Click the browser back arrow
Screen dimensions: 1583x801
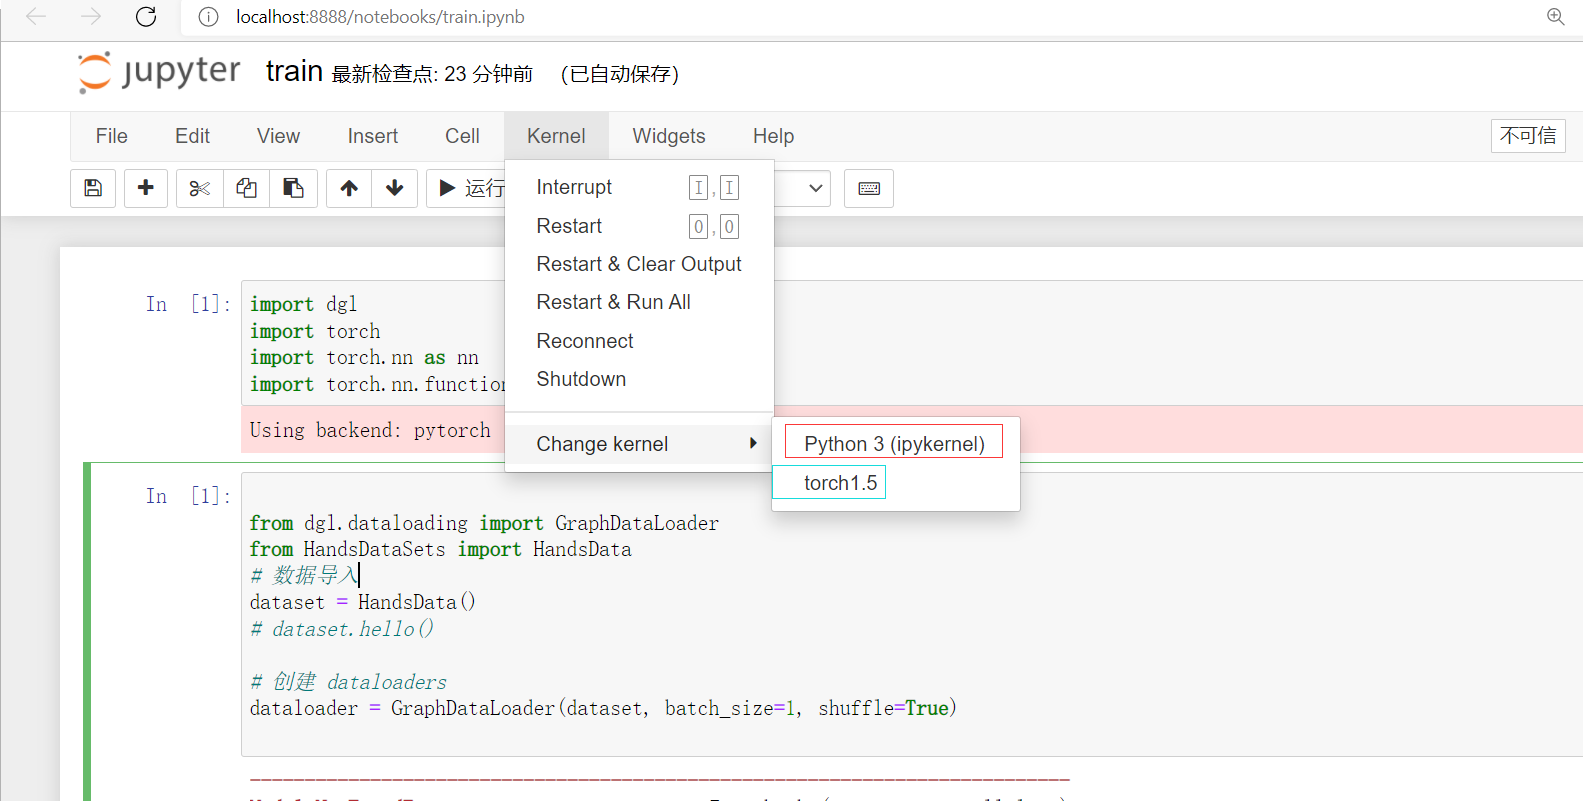(x=36, y=16)
